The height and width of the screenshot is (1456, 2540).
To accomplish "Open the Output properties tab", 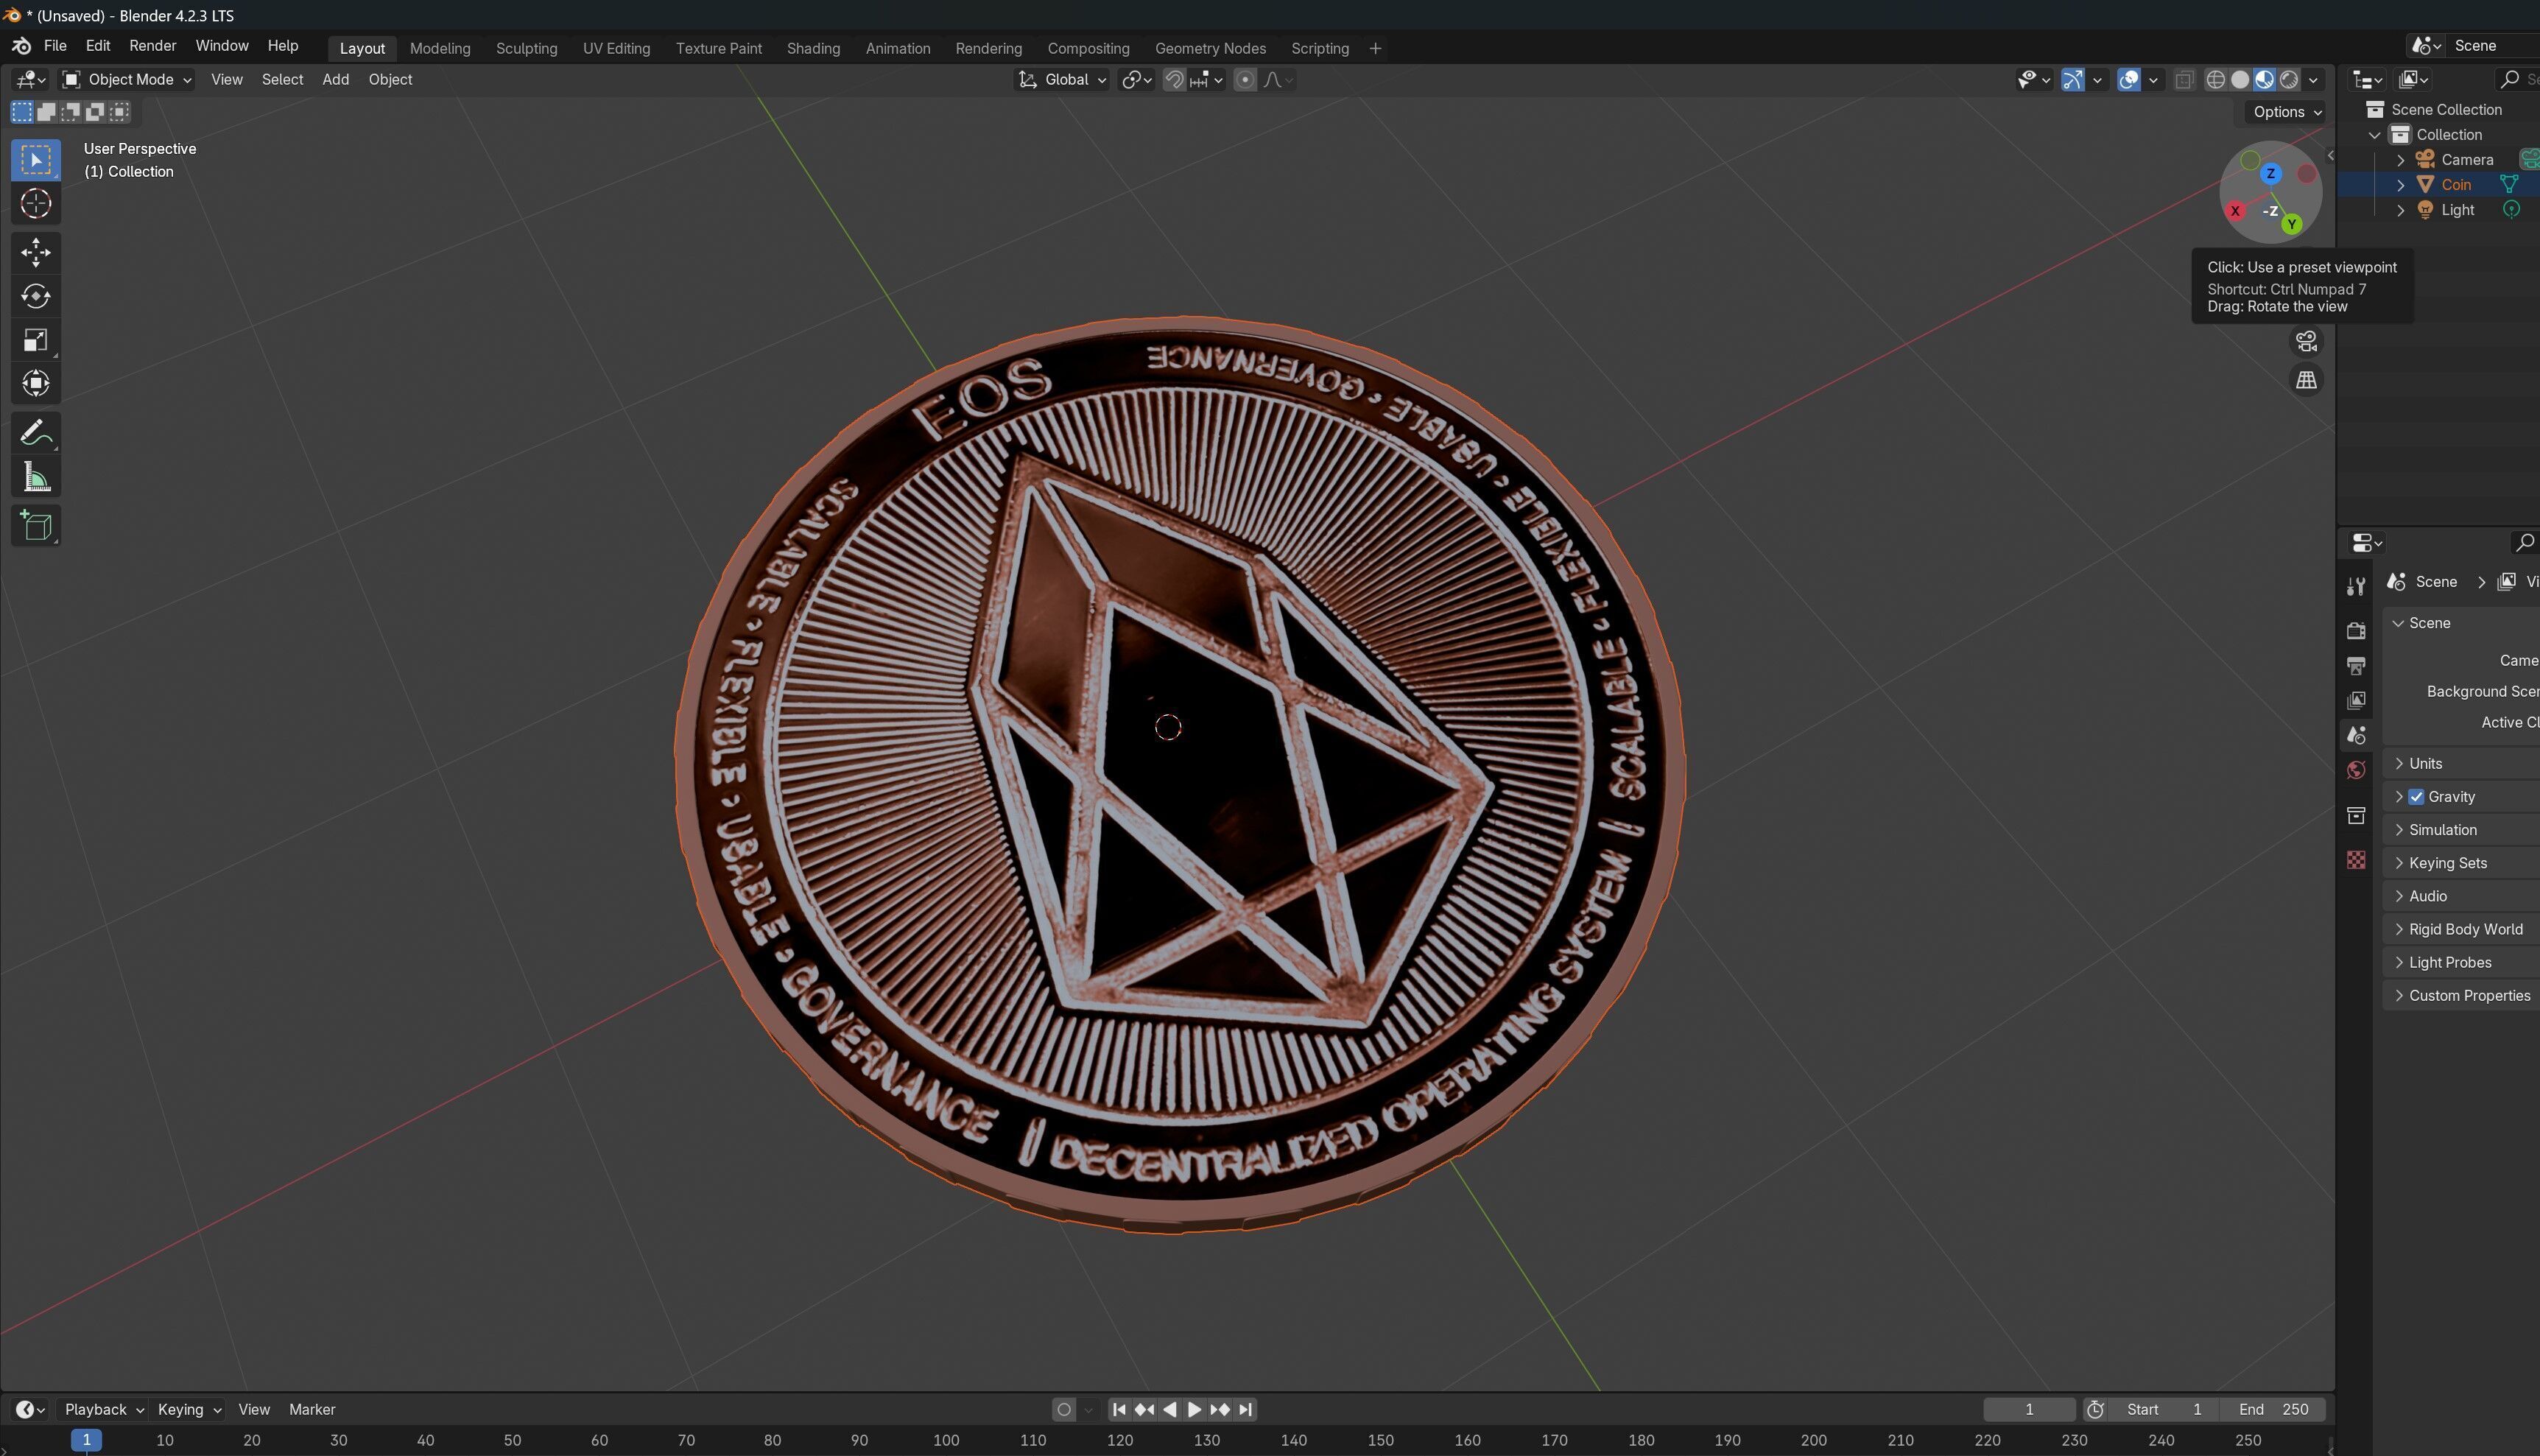I will point(2356,665).
